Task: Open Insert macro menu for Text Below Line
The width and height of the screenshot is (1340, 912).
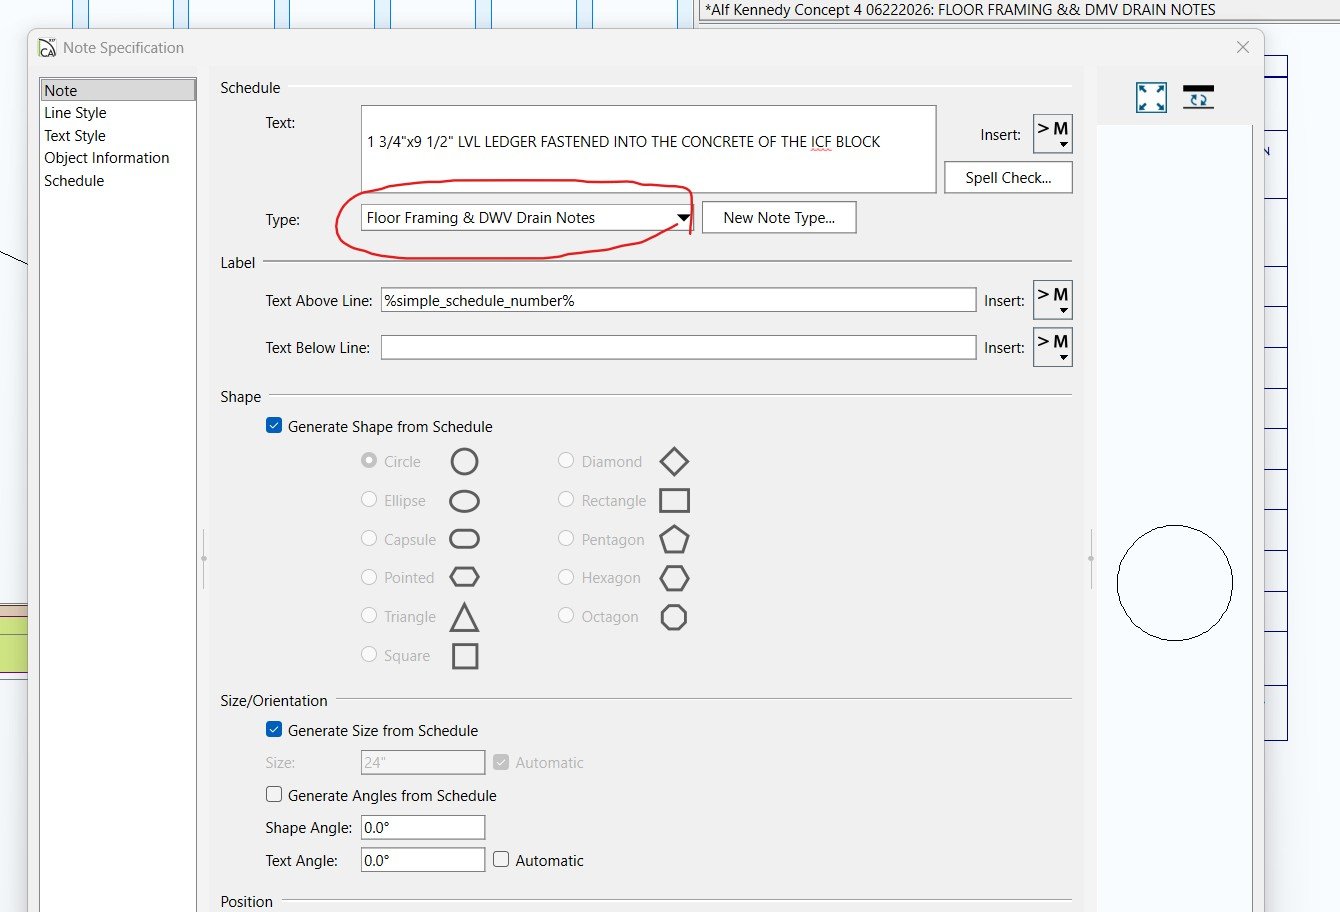Action: tap(1052, 347)
